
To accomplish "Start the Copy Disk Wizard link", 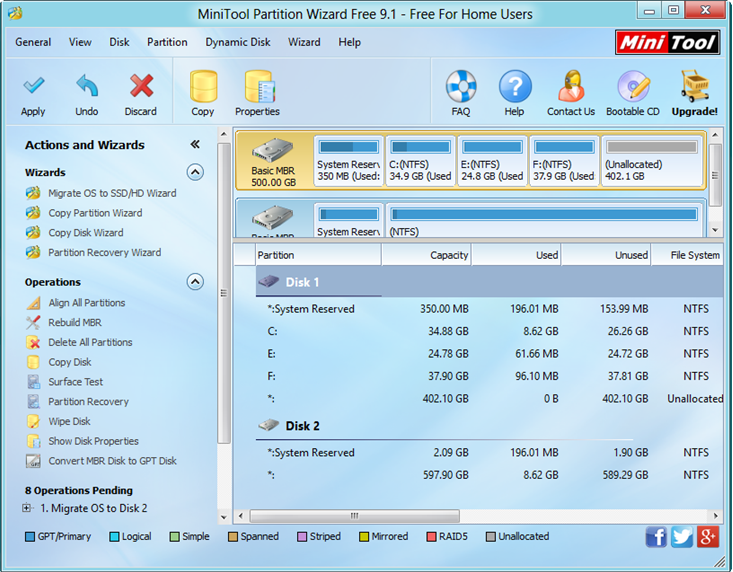I will click(x=86, y=233).
